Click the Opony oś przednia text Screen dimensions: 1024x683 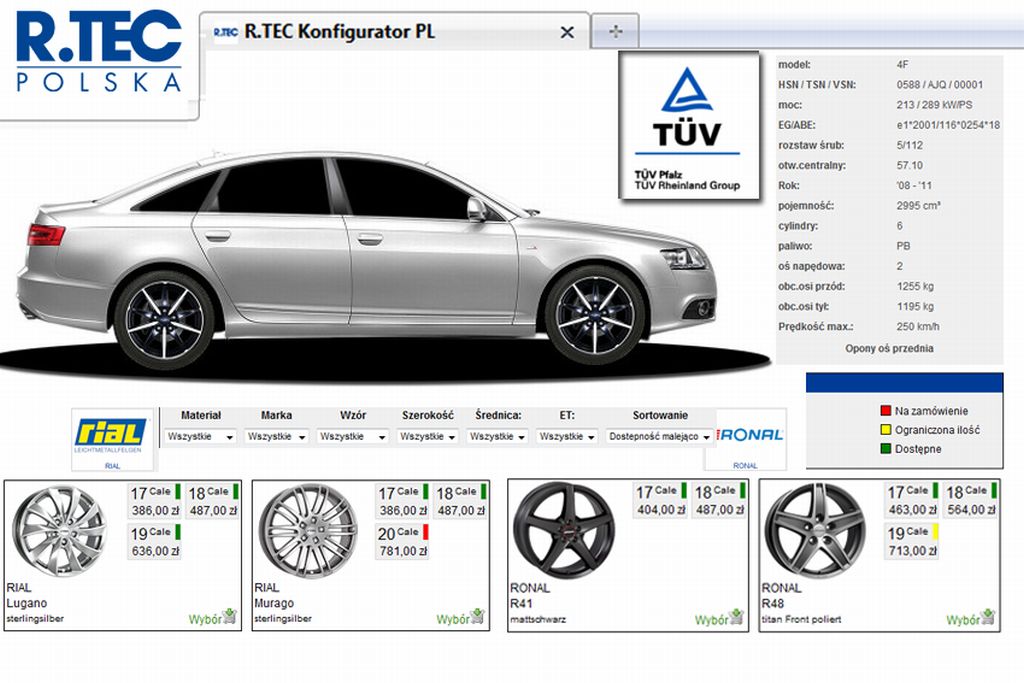pos(889,349)
